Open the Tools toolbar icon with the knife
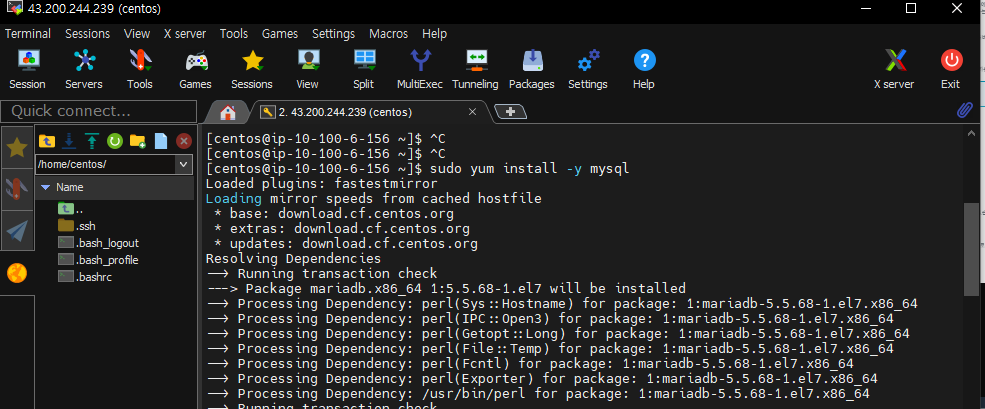The height and width of the screenshot is (409, 985). (x=139, y=69)
